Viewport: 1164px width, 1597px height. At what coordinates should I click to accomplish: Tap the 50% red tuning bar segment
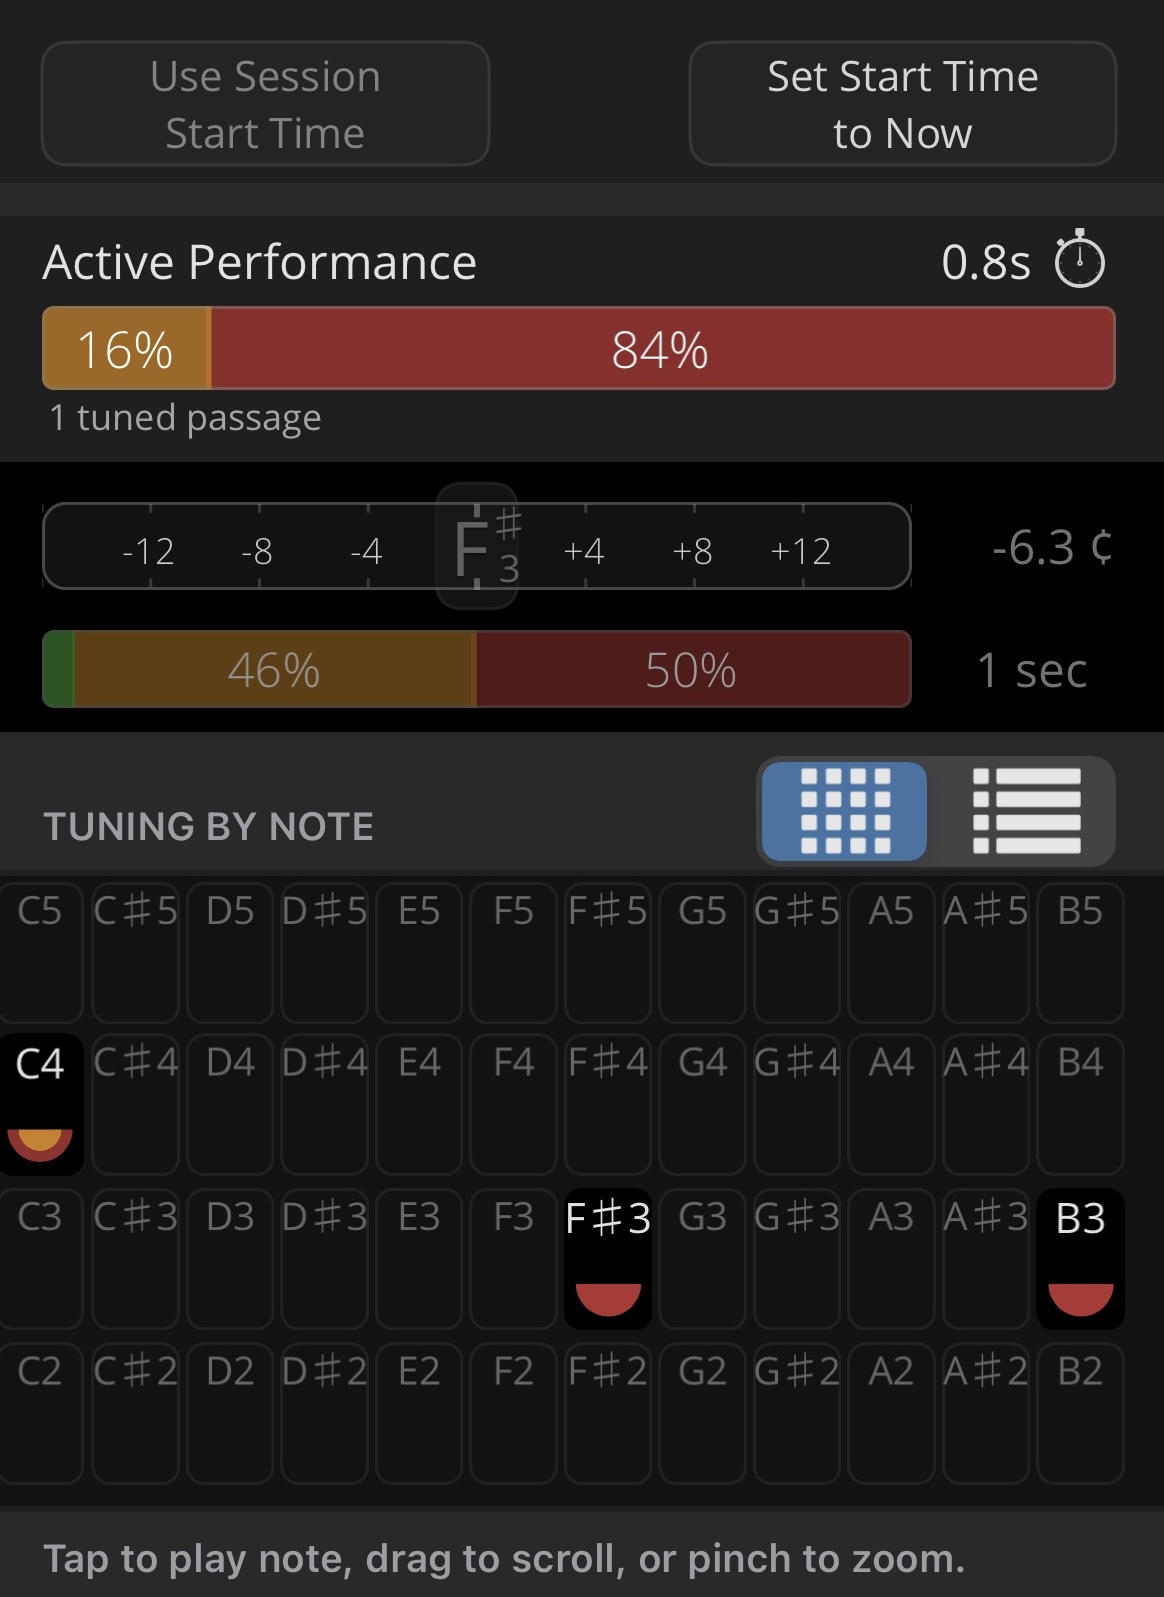coord(692,670)
